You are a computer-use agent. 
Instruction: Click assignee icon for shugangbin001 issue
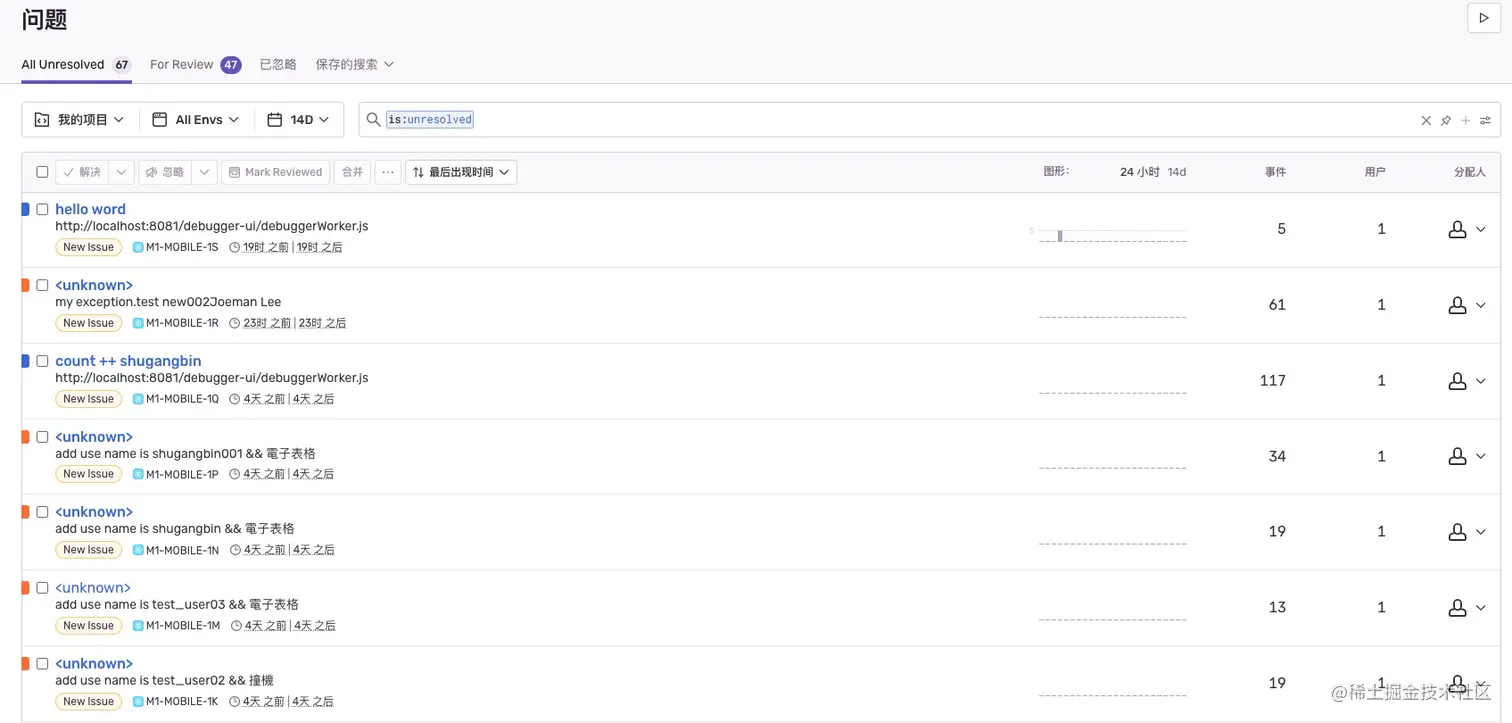click(x=1457, y=456)
